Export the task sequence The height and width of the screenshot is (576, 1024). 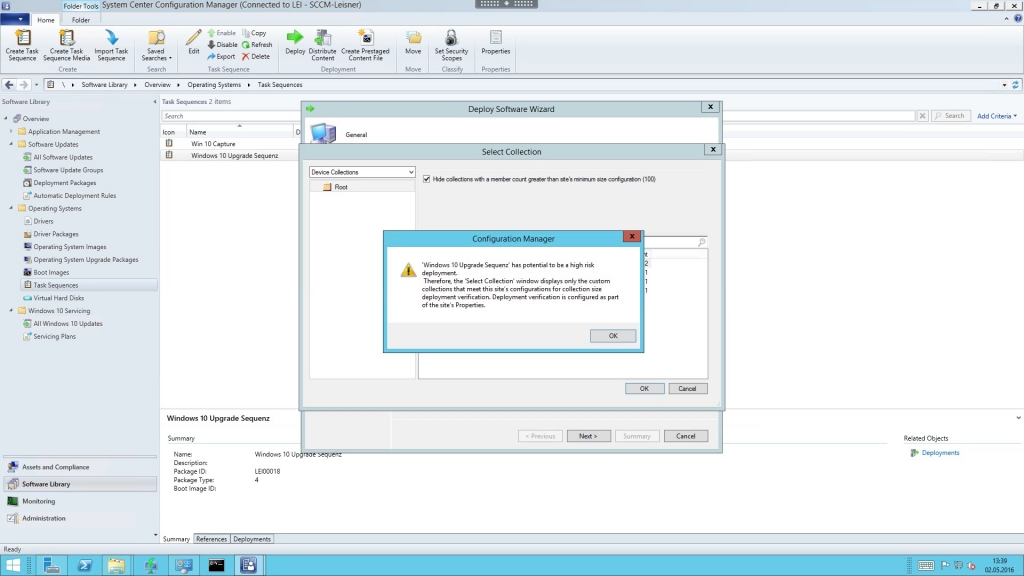point(221,56)
